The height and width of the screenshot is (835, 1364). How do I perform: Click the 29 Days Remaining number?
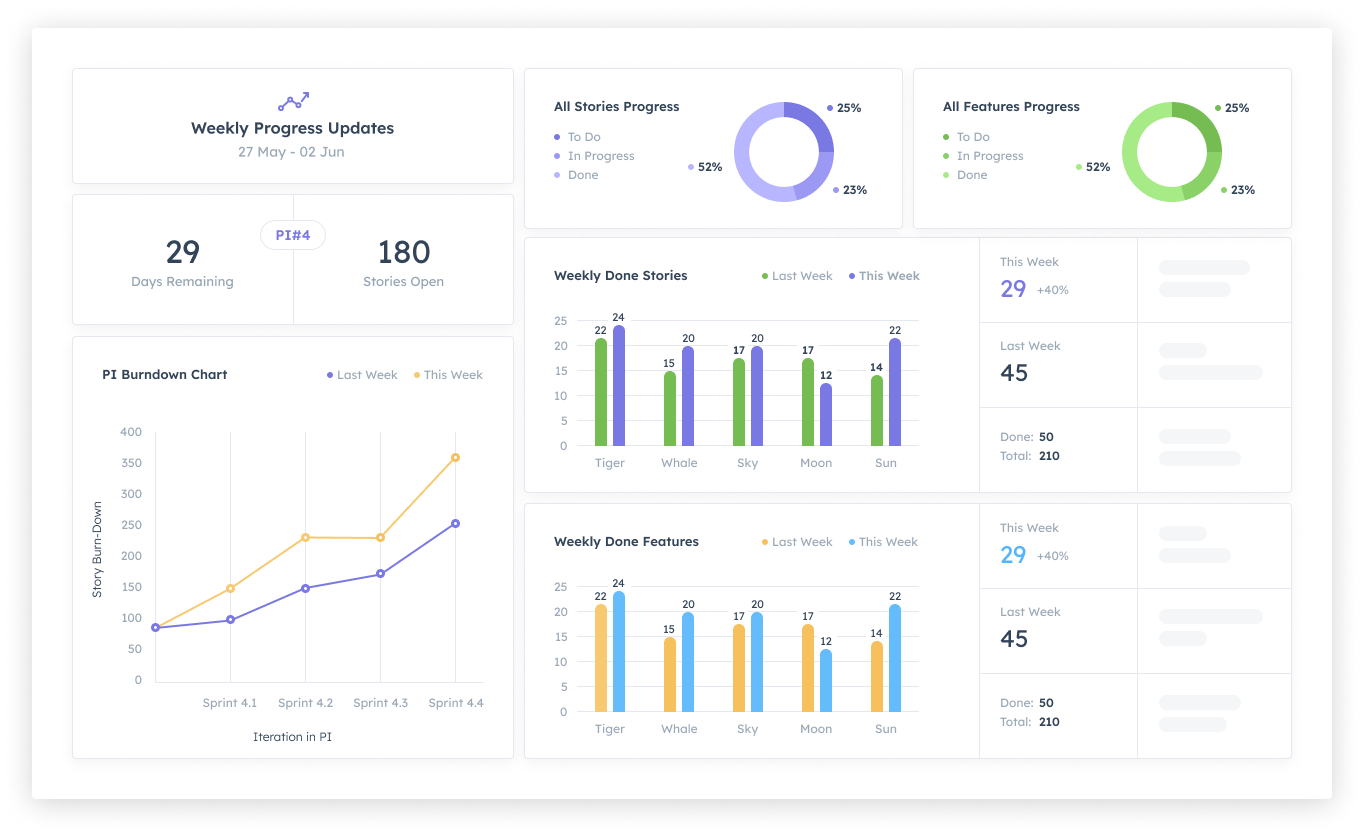click(x=183, y=252)
